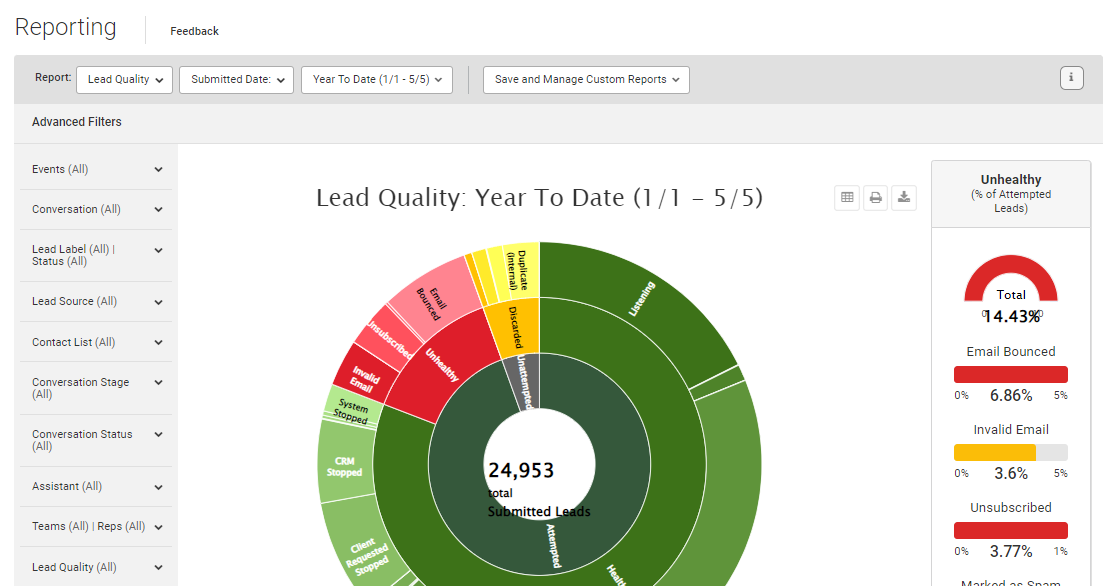This screenshot has width=1106, height=586.
Task: Select the Duplicate (Internal) chart segment
Action: pos(521,271)
